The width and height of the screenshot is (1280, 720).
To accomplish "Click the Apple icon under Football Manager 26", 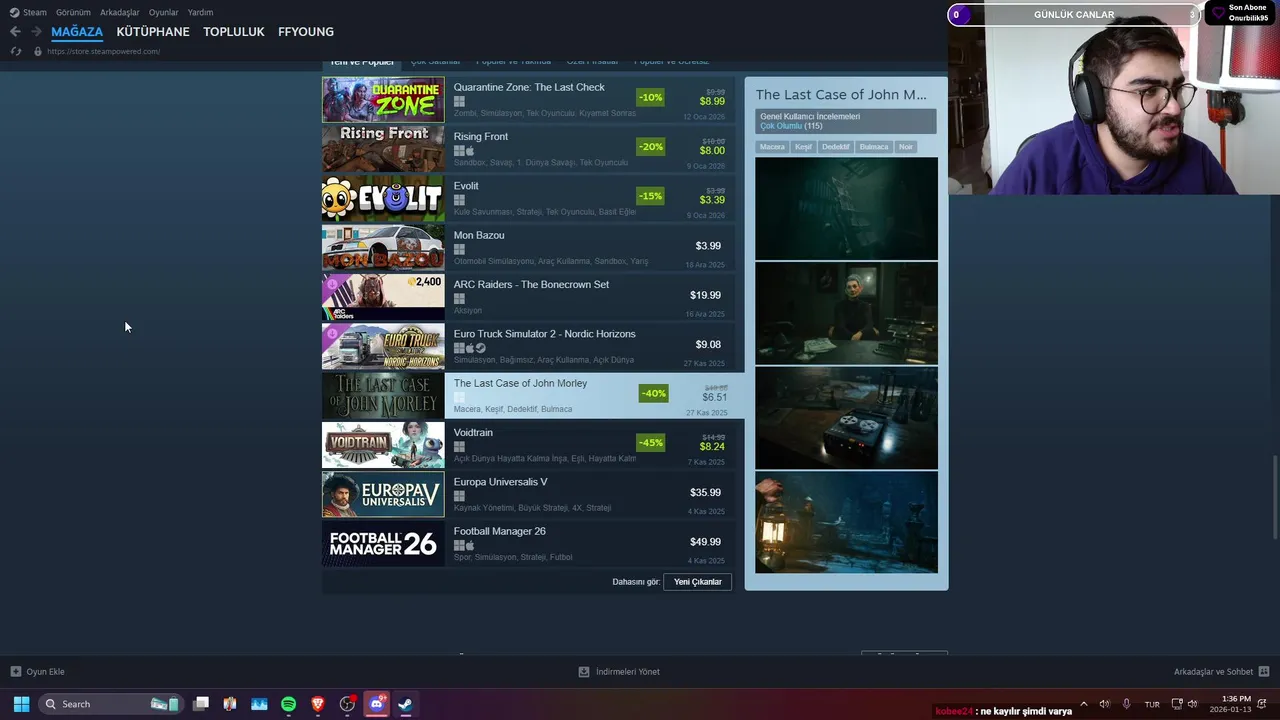I will pos(470,546).
